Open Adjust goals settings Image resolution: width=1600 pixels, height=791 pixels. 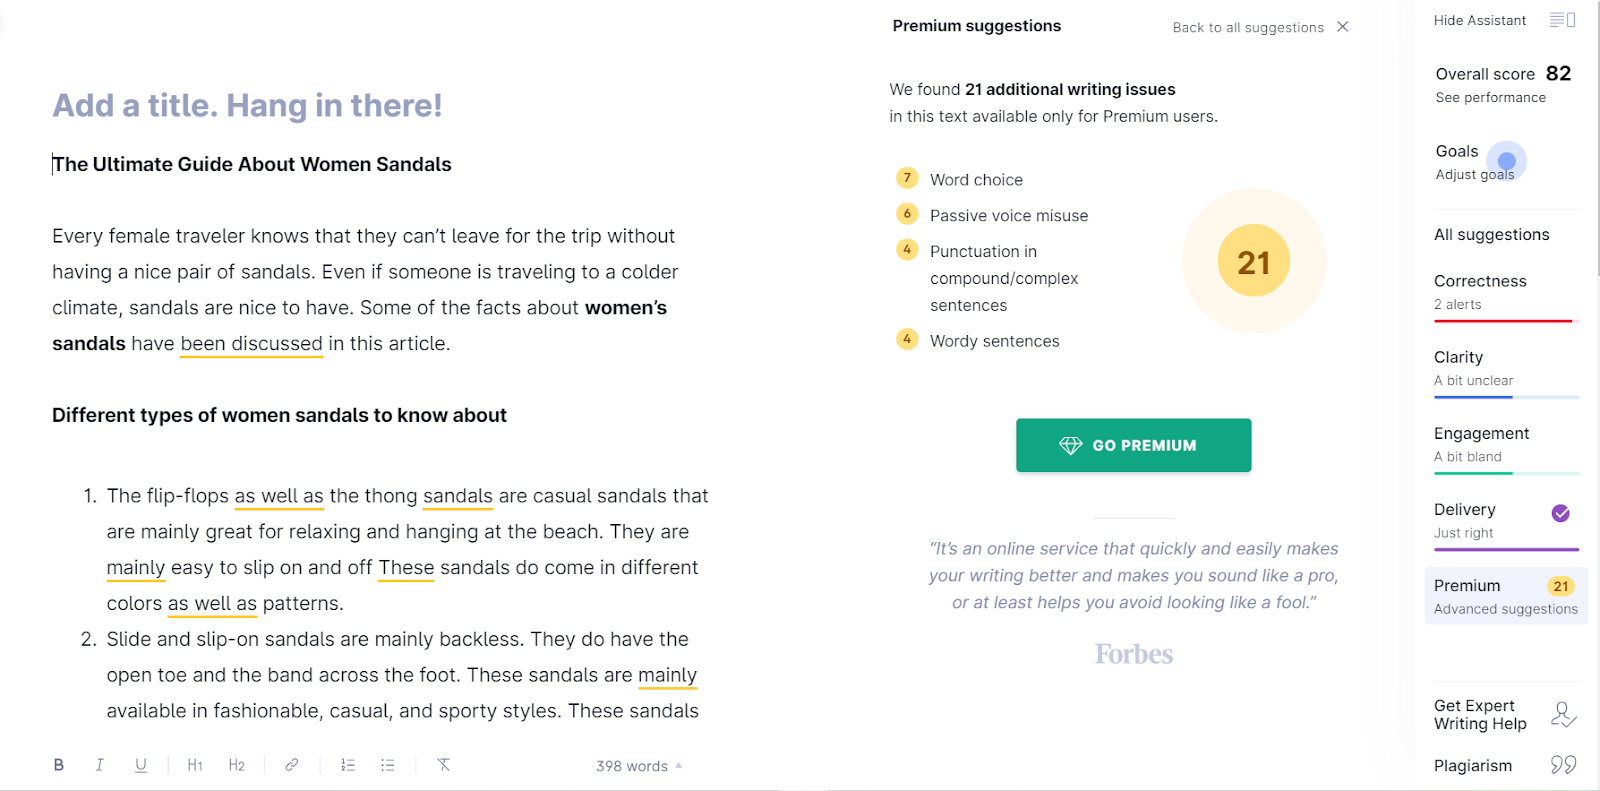click(1475, 175)
